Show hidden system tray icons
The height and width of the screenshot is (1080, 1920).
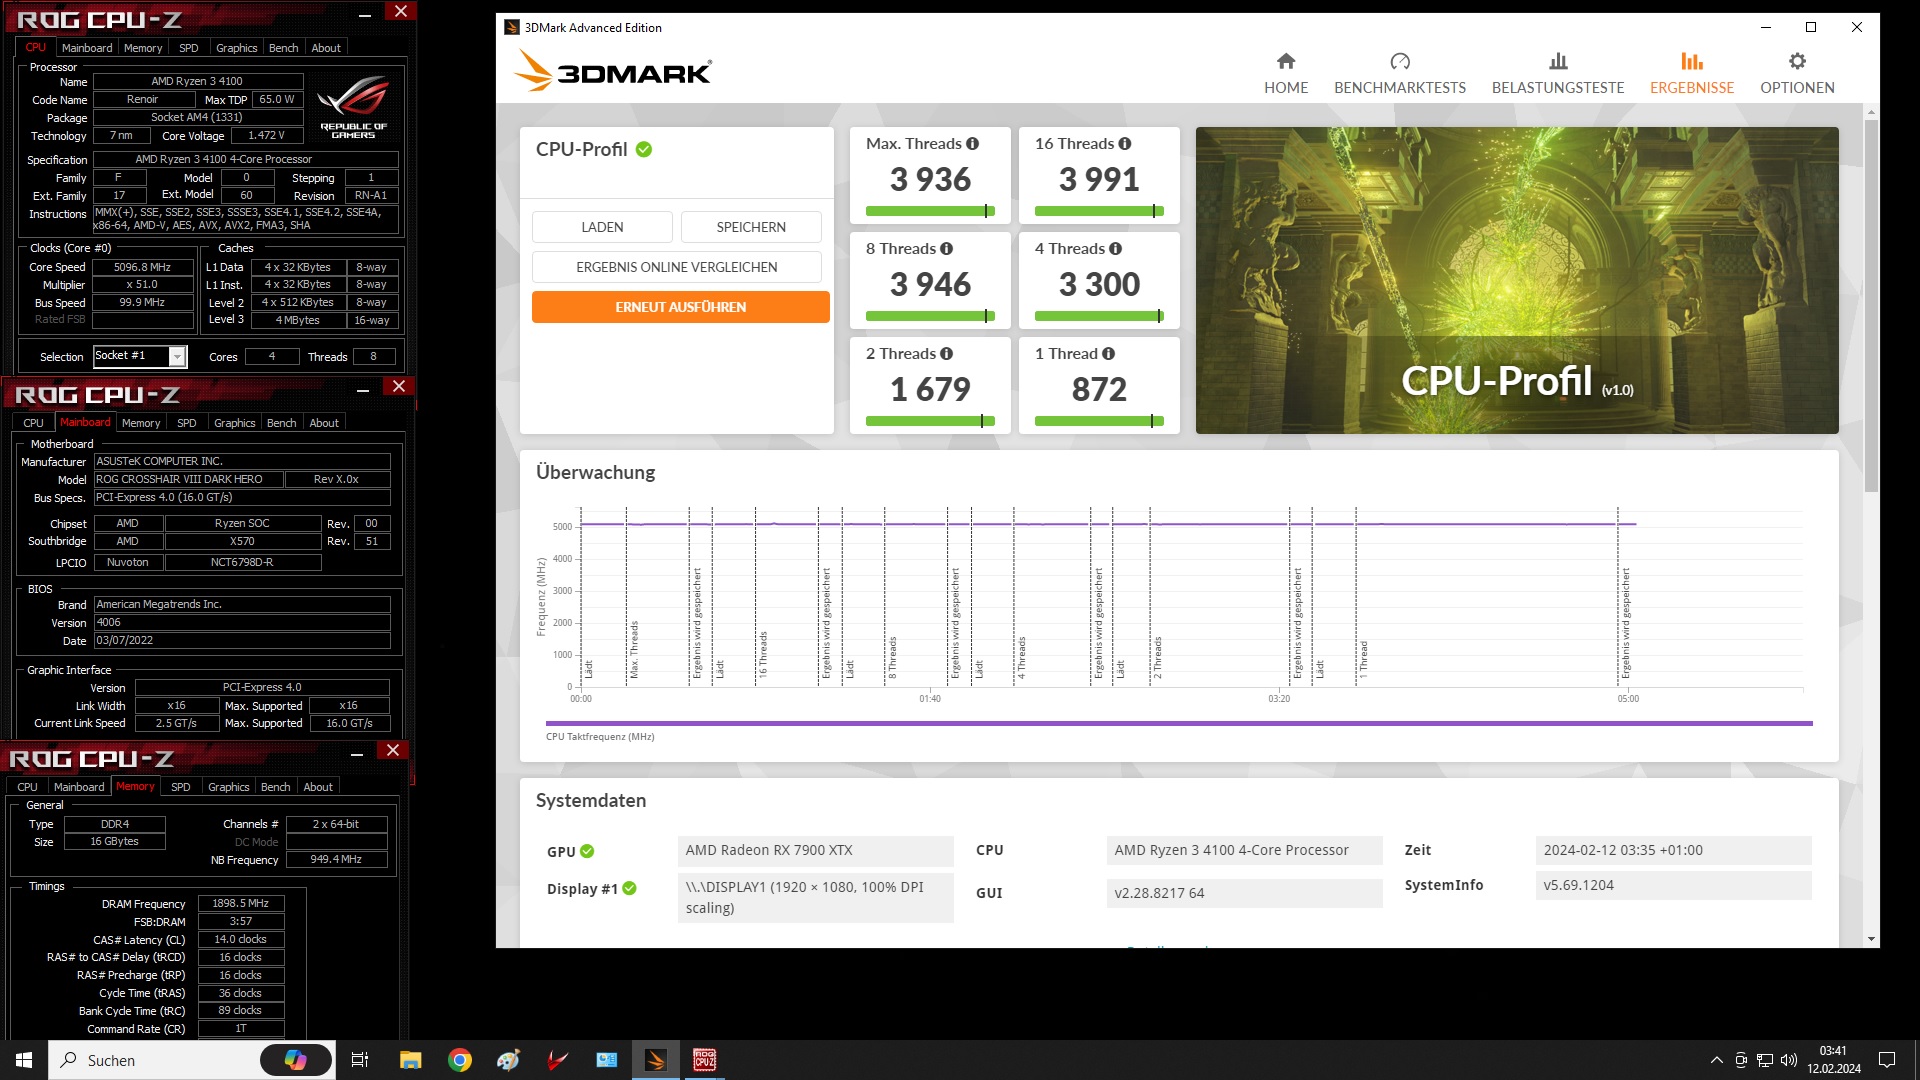(x=1717, y=1060)
